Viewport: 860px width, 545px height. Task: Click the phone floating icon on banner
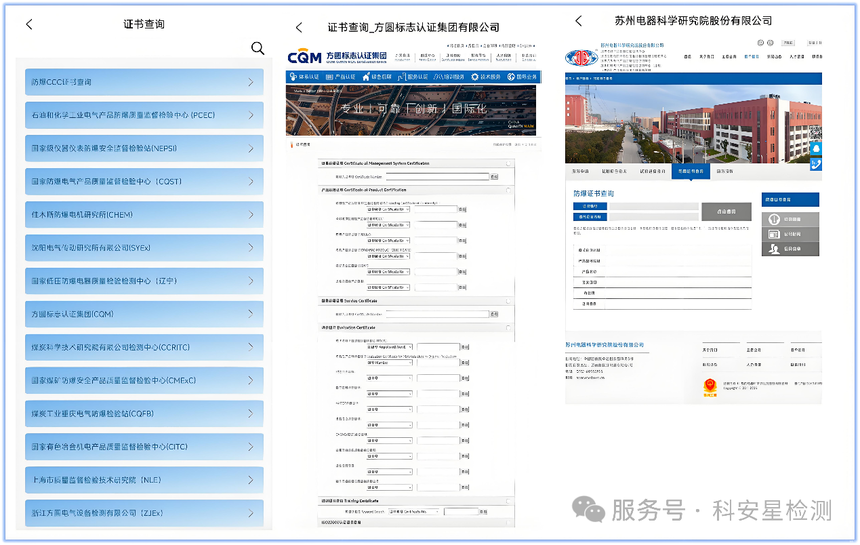coord(816,164)
